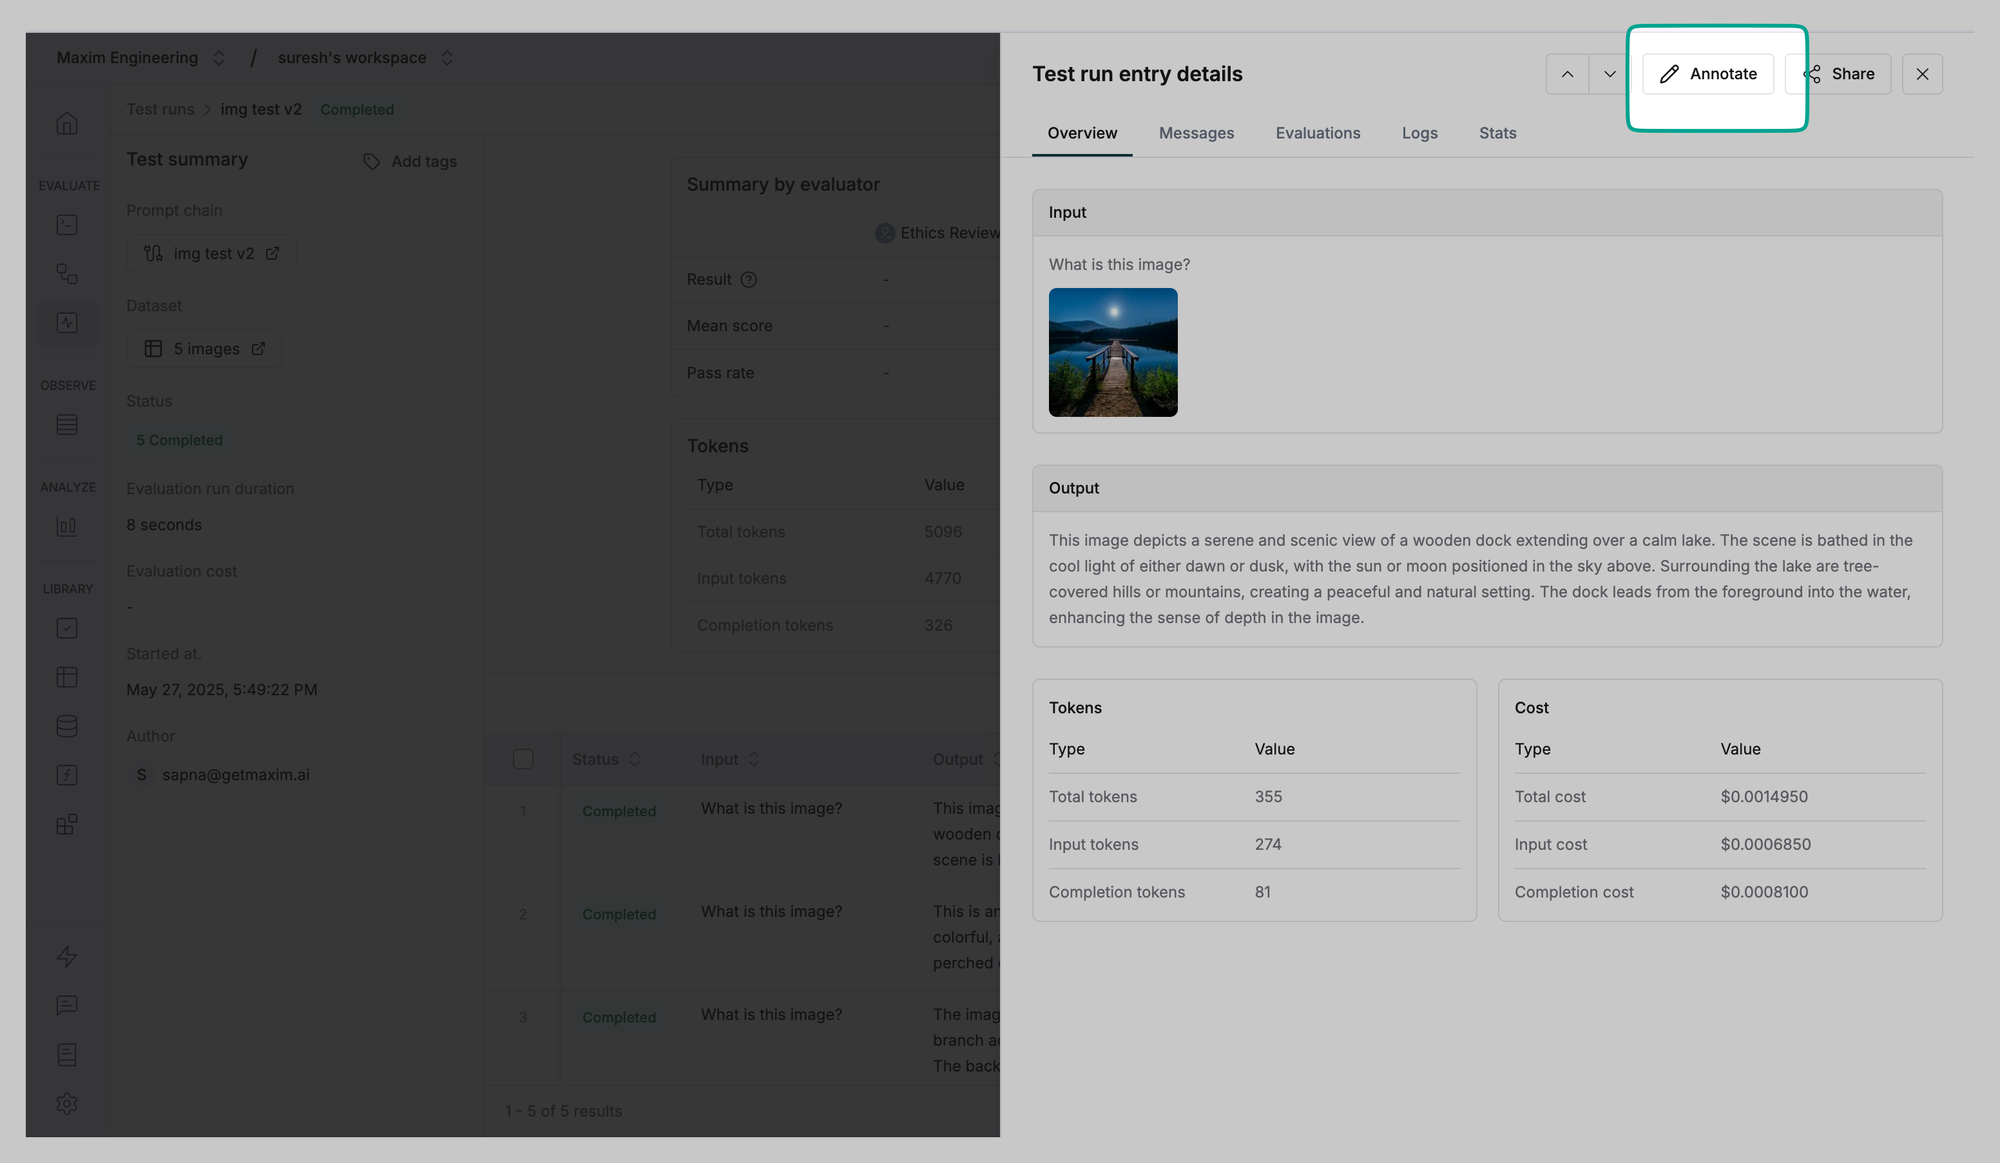Open the 5 images dataset link
2000x1163 pixels.
[205, 349]
